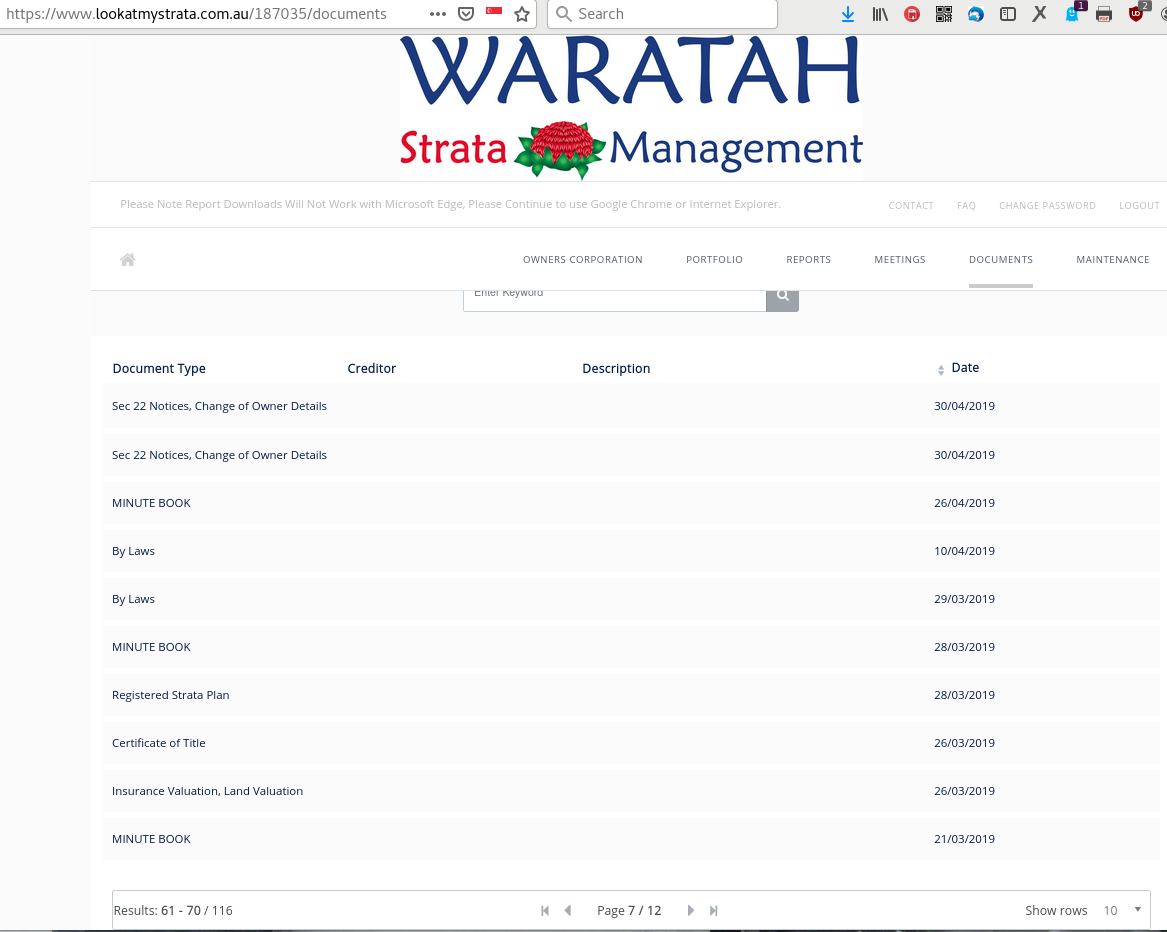Viewport: 1167px width, 932px height.
Task: Select the Documents menu tab
Action: 1001,260
